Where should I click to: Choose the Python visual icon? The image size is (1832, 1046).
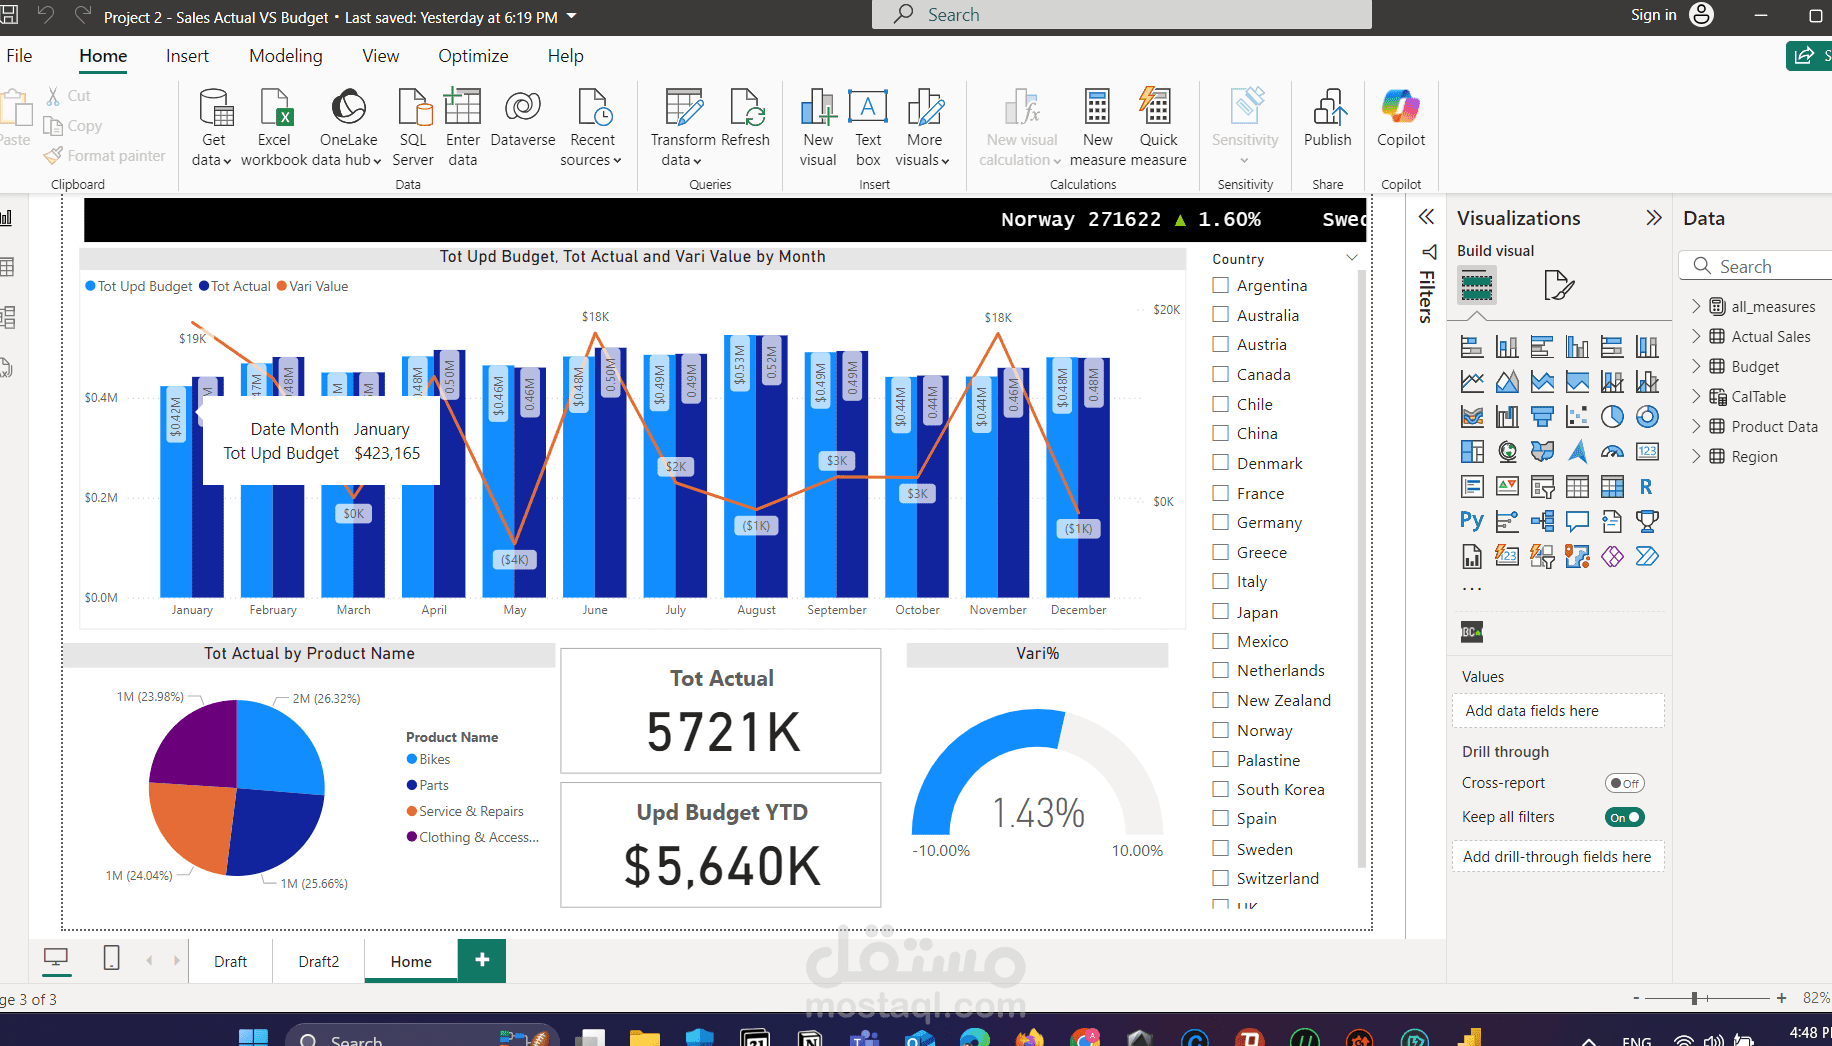(1471, 520)
